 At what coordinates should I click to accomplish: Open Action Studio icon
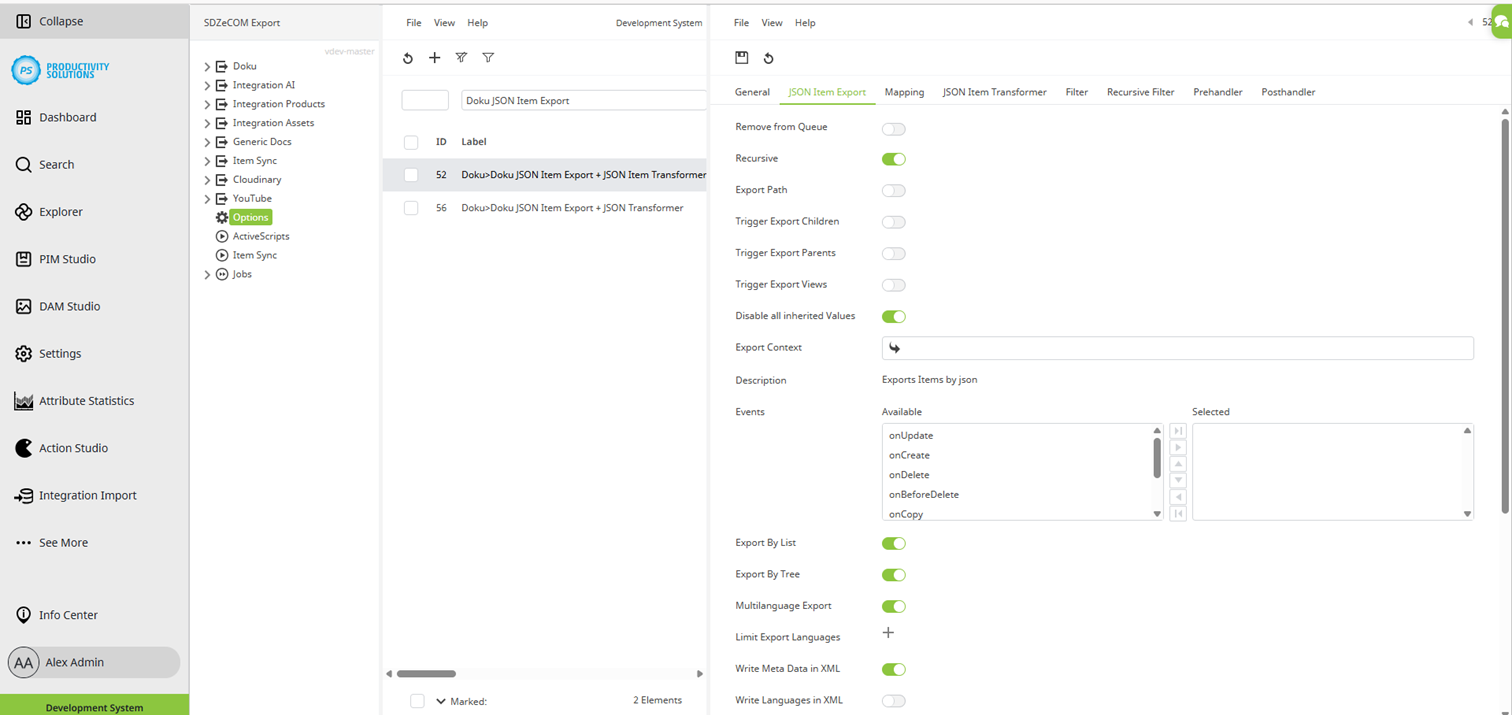click(23, 448)
